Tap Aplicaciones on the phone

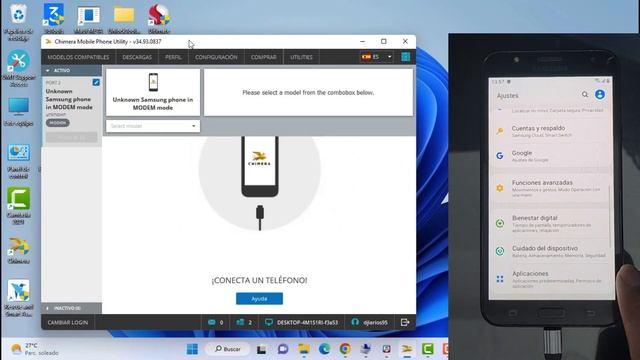point(551,279)
